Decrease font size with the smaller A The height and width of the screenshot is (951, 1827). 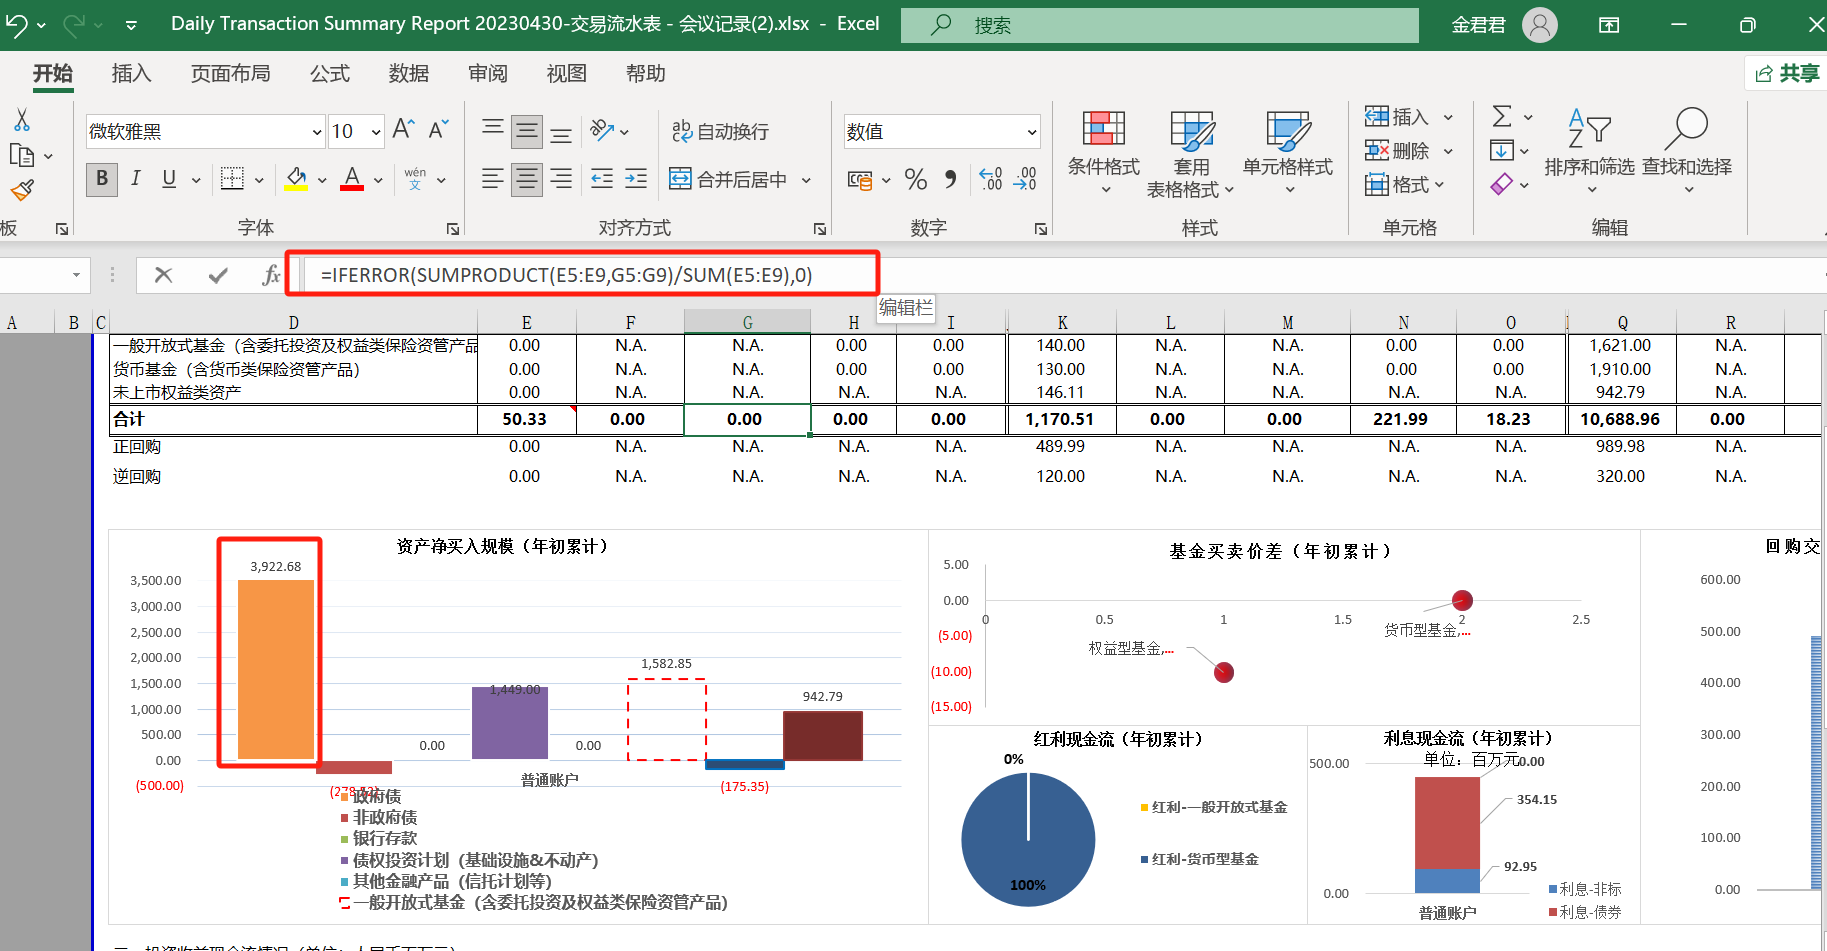tap(438, 129)
